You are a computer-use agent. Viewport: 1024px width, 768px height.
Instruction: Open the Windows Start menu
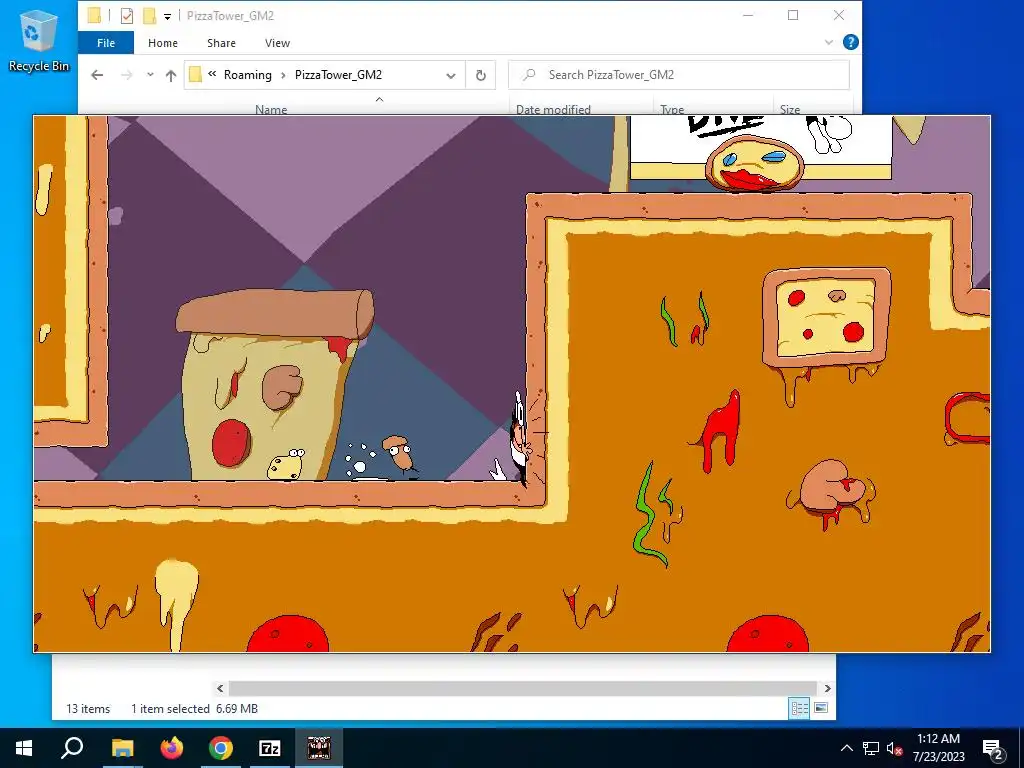[x=24, y=748]
